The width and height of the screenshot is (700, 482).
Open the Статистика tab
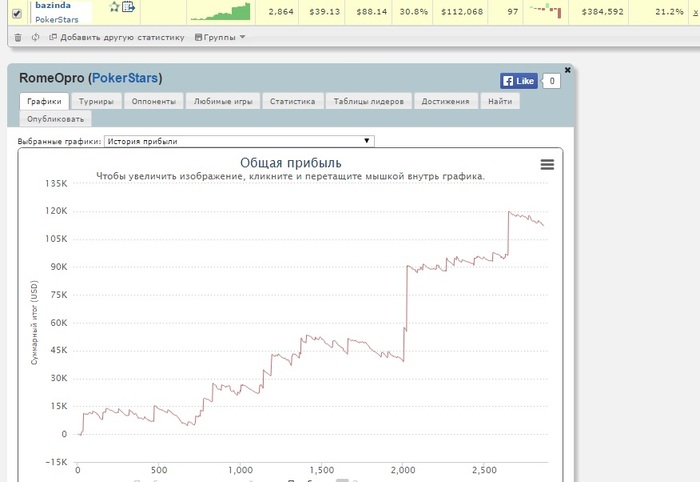click(292, 101)
